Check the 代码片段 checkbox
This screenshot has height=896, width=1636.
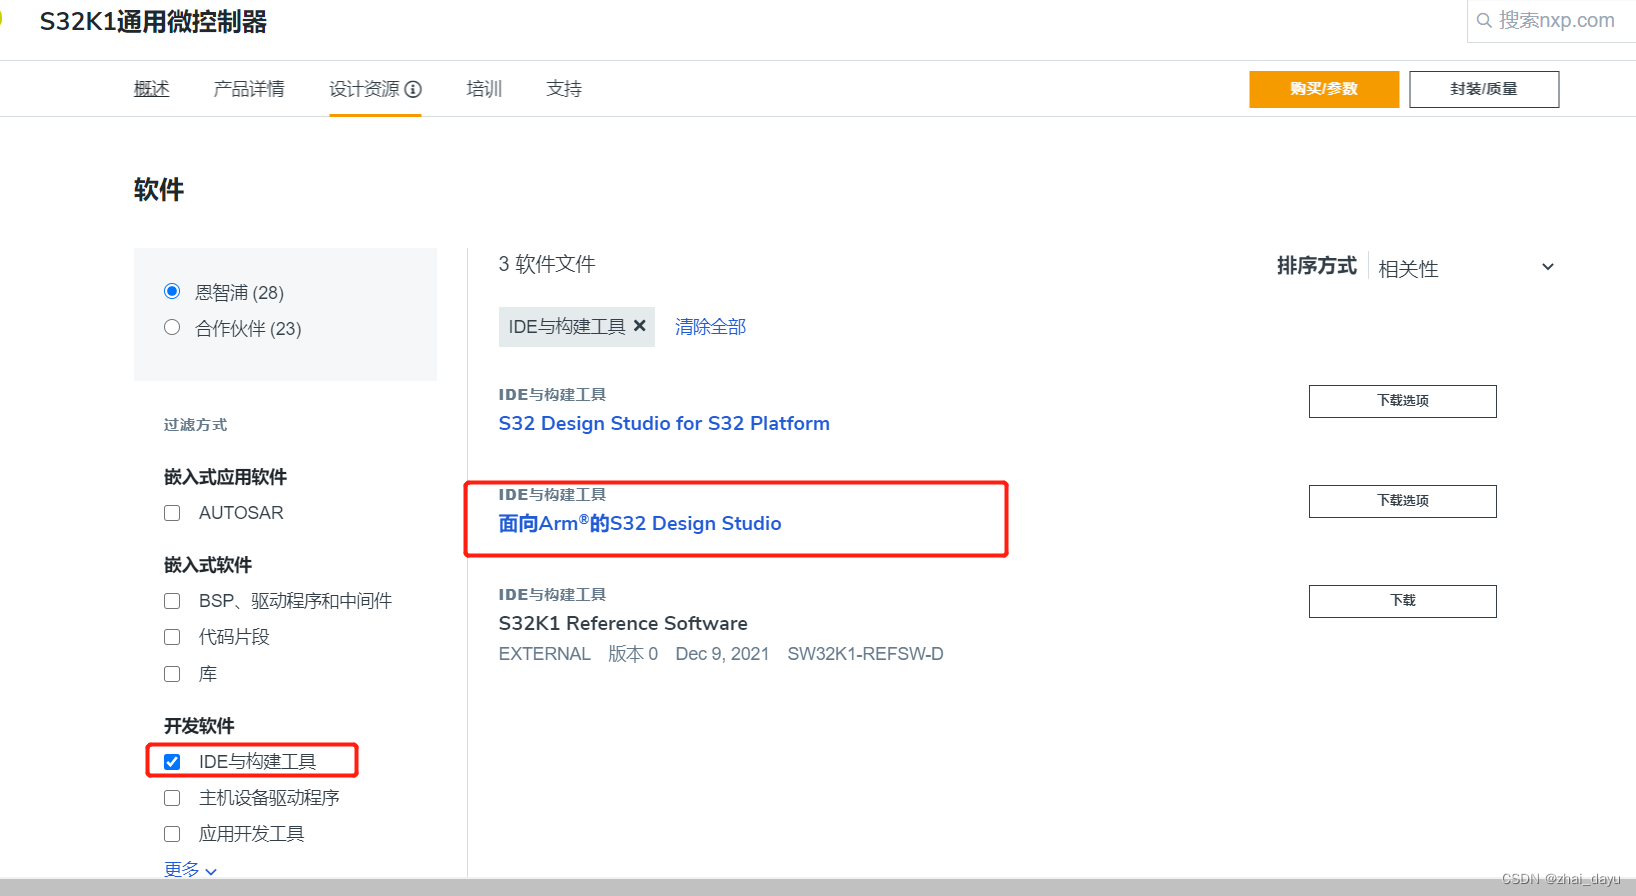(172, 637)
